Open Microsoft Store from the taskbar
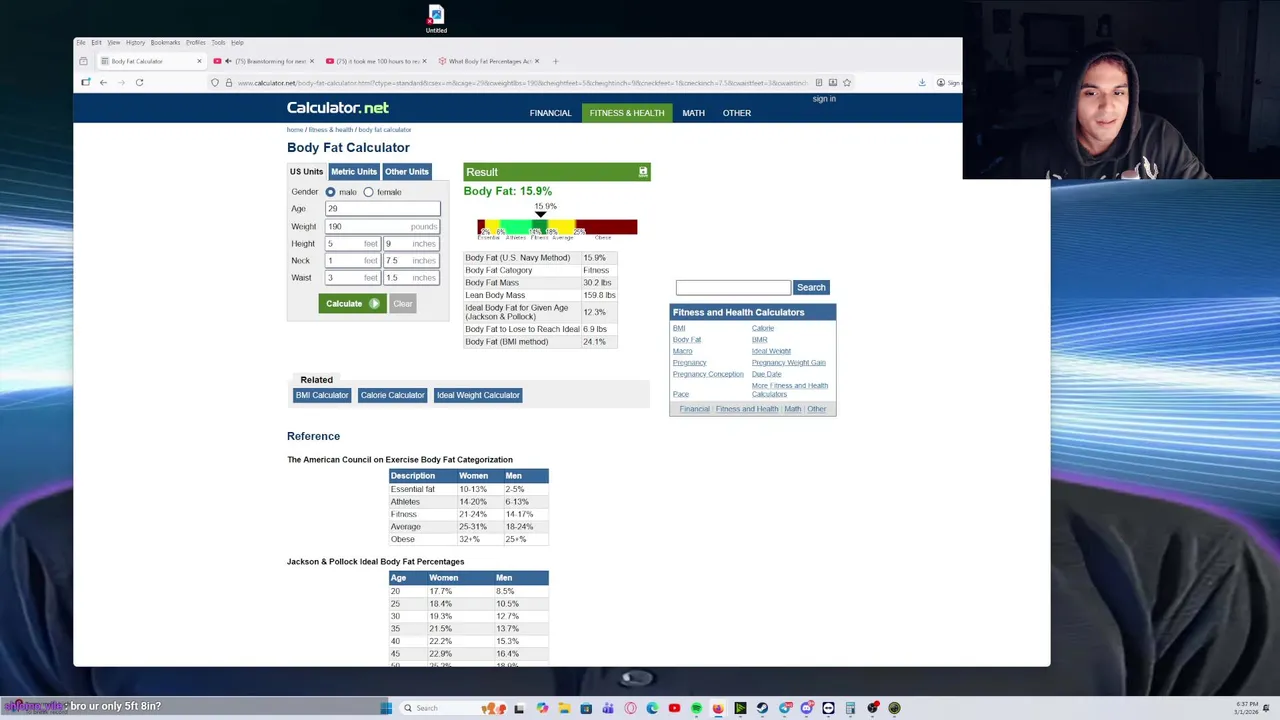Screen dimensions: 1280x720 (x=586, y=708)
